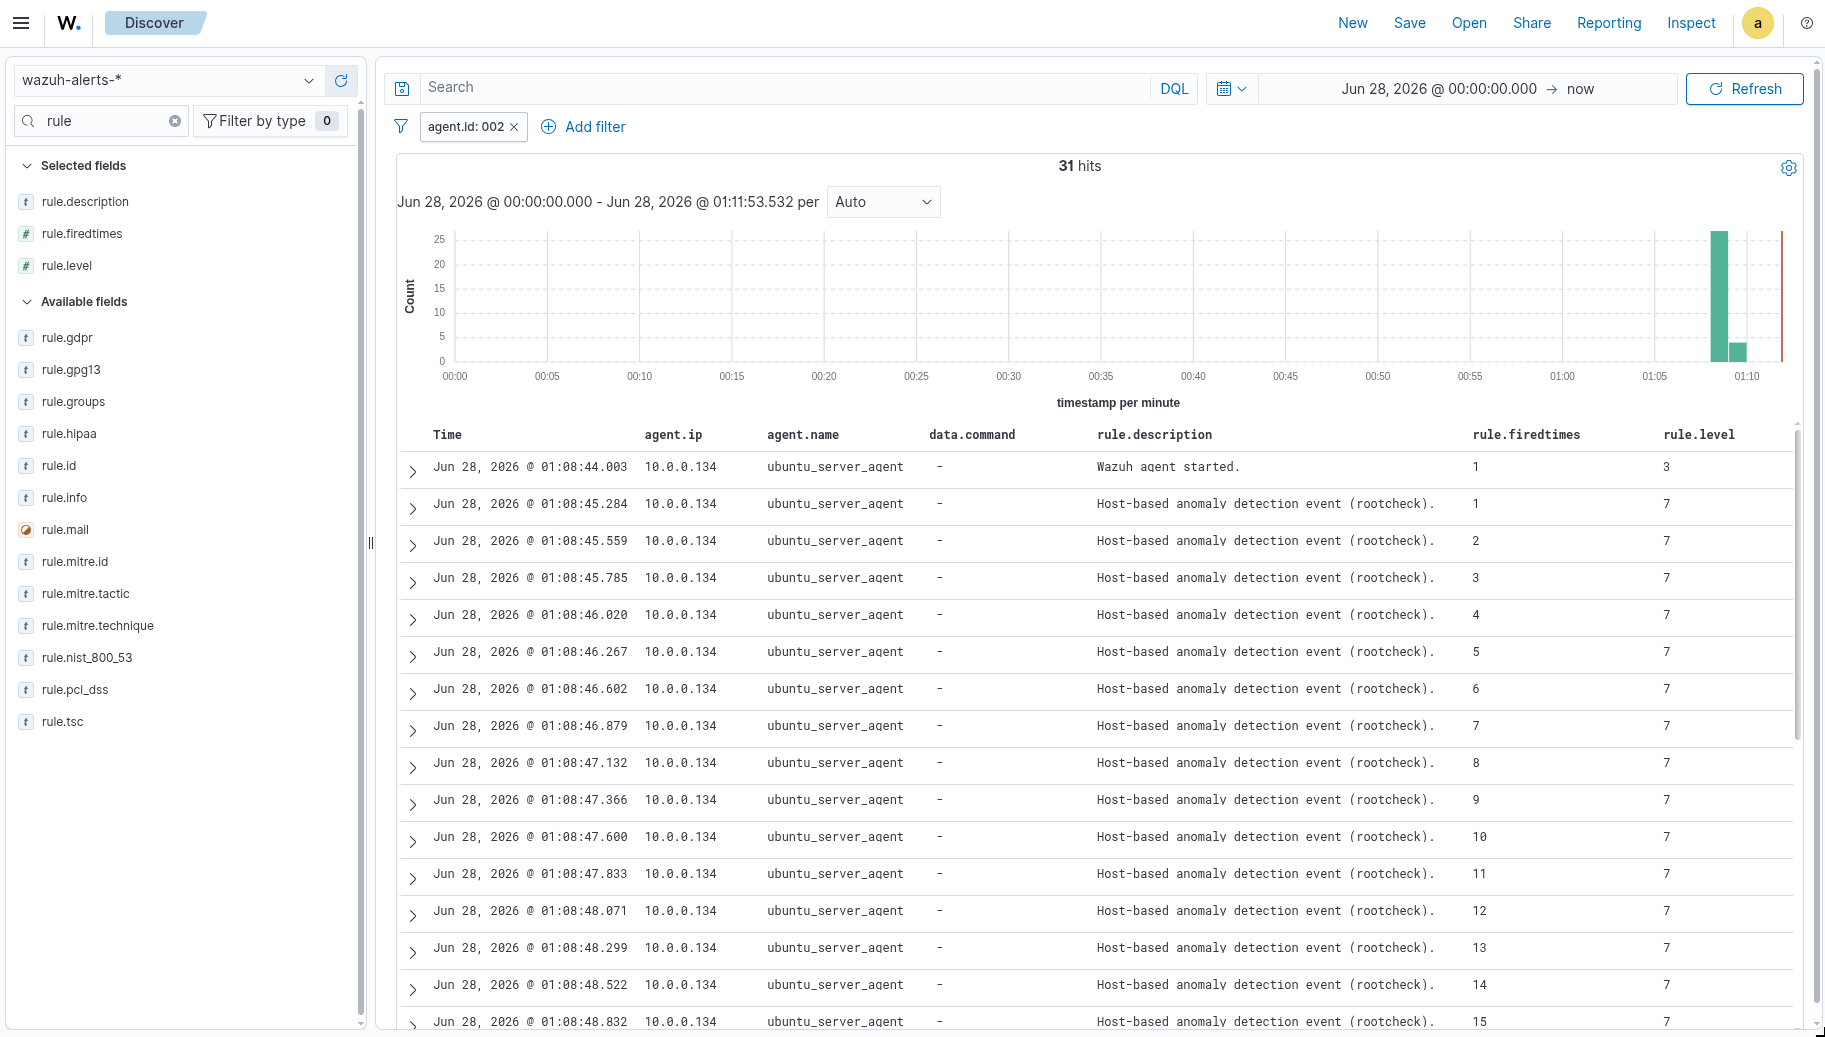
Task: Click the number icon of rule.firedtimes field
Action: tap(26, 234)
